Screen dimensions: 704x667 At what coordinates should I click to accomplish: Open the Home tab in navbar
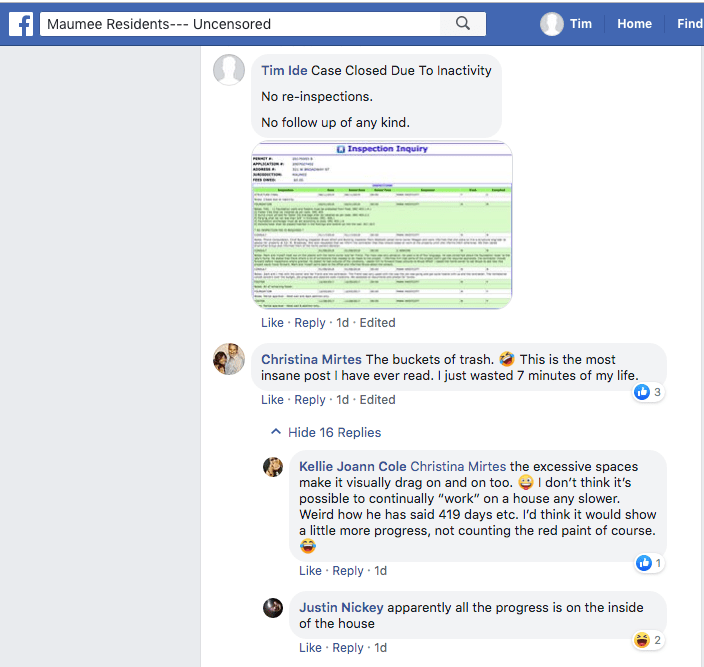click(634, 24)
